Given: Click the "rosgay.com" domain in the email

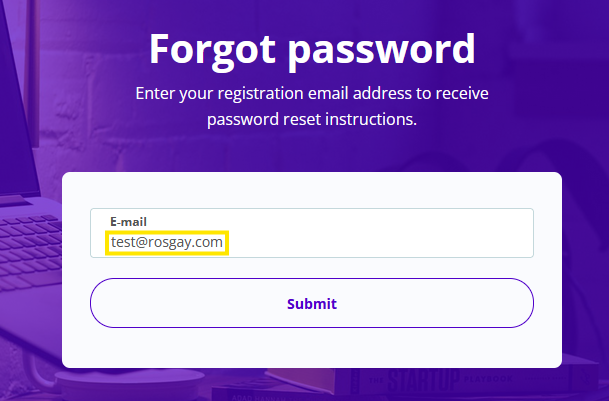Looking at the screenshot, I should click(x=186, y=242).
